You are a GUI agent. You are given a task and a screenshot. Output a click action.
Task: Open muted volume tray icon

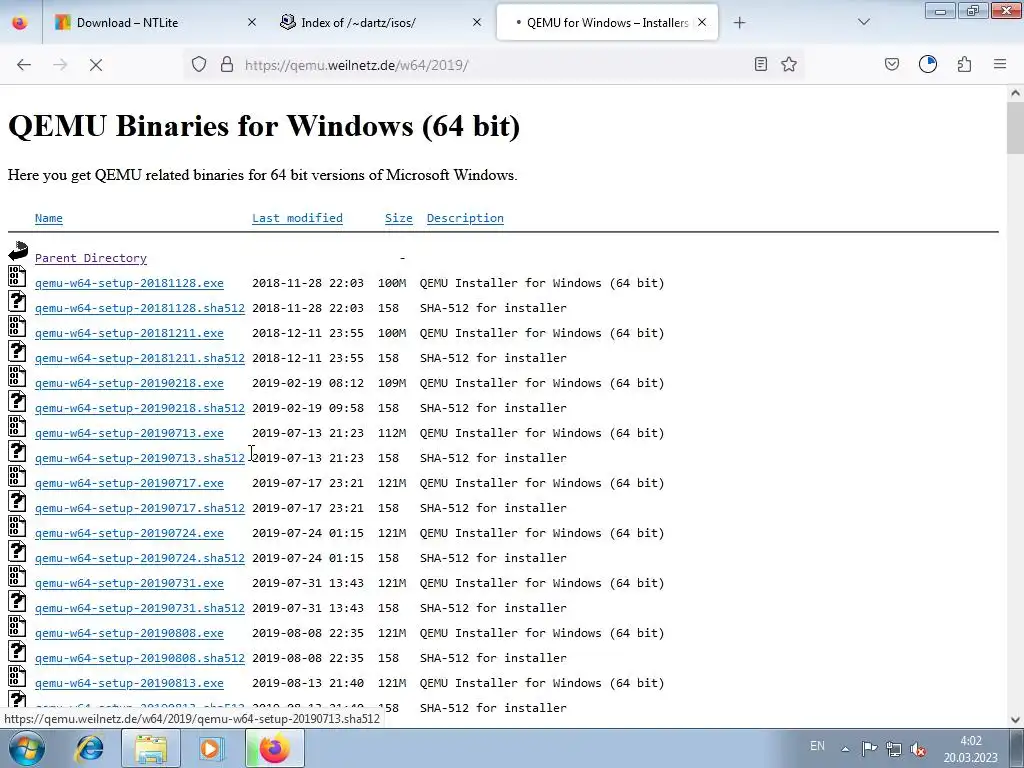(918, 749)
